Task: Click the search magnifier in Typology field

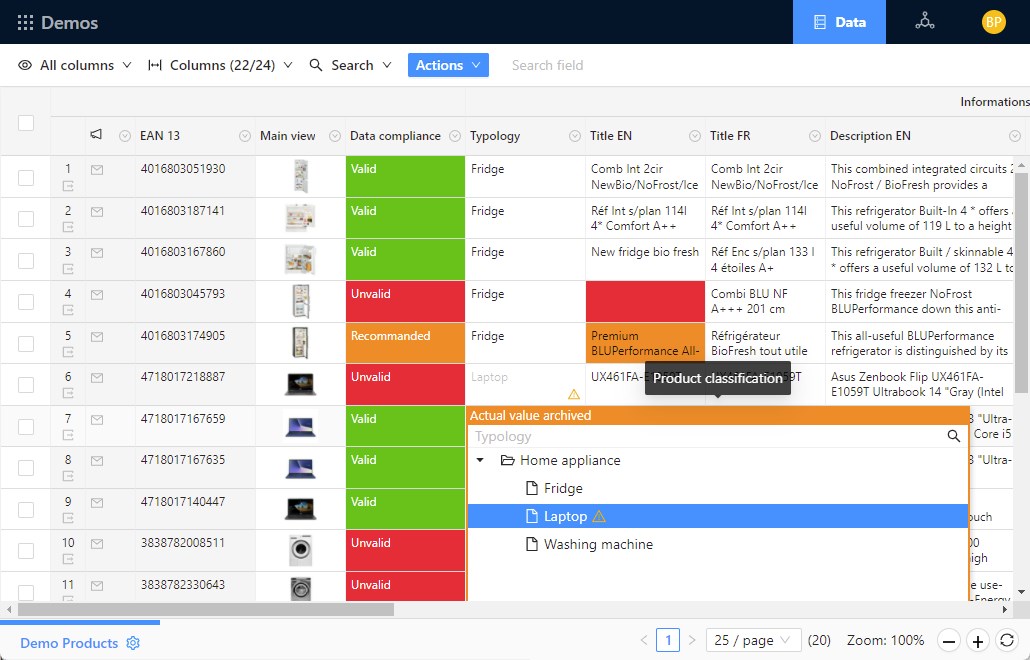Action: 953,436
